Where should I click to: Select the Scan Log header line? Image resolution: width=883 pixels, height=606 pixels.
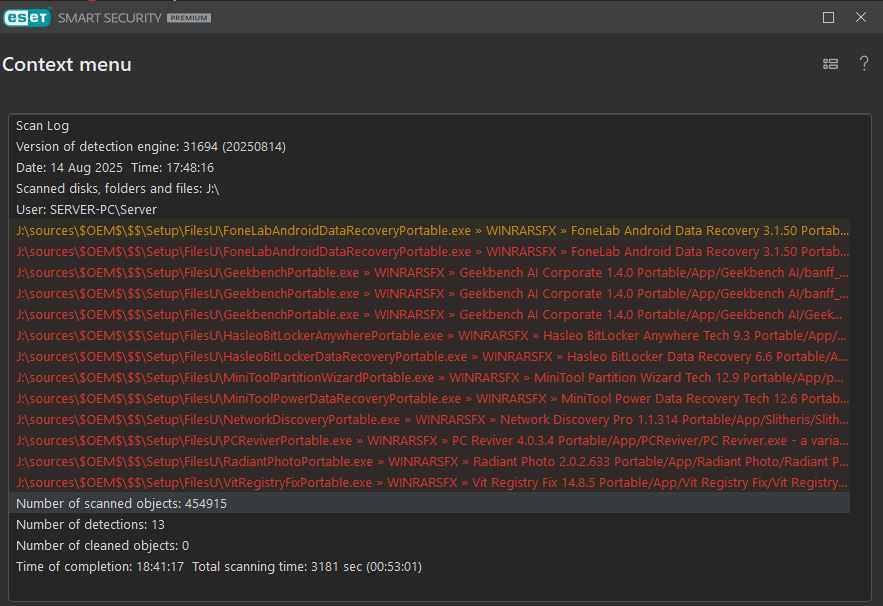[x=430, y=126]
